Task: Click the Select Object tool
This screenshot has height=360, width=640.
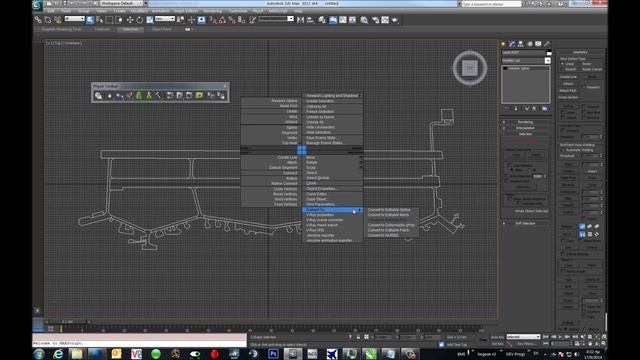Action: point(90,20)
